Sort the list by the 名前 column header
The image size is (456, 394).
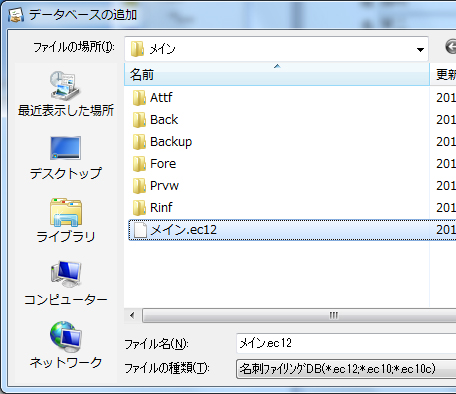point(277,74)
